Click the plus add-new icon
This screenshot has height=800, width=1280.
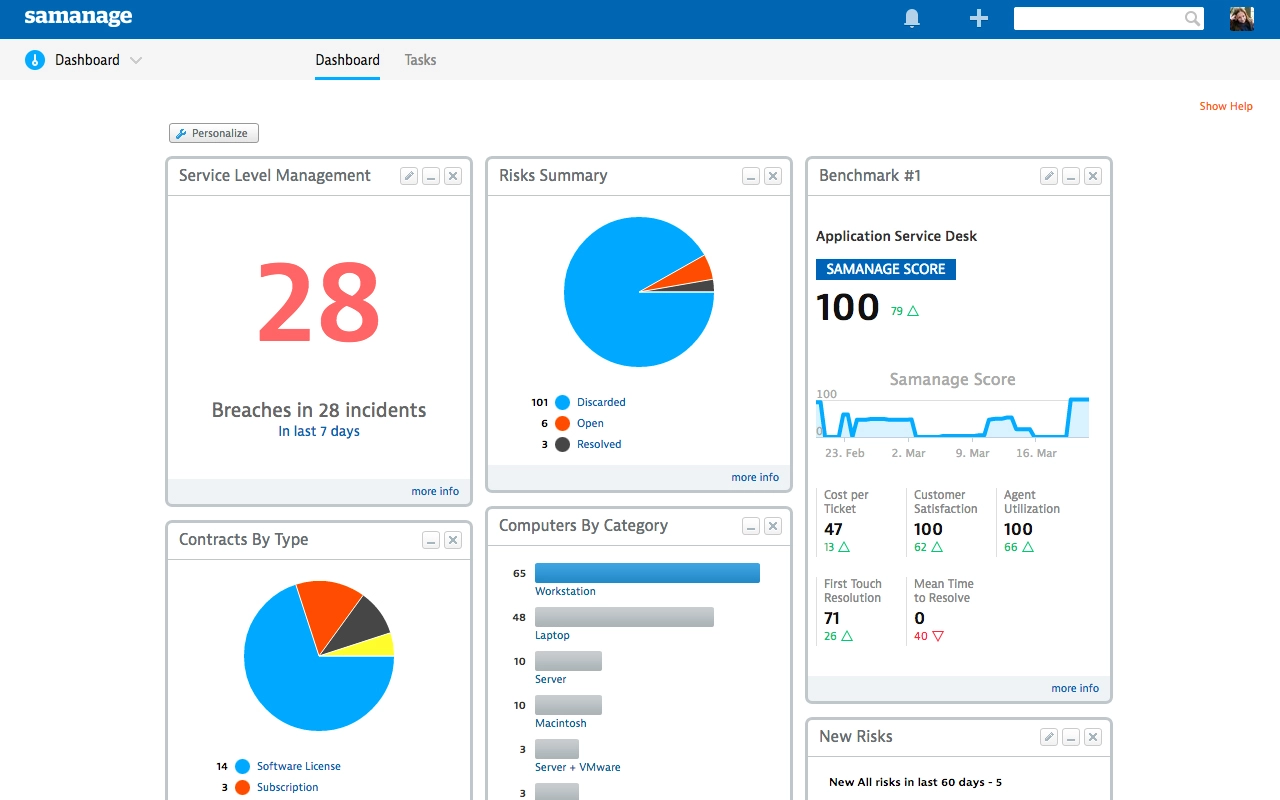click(979, 18)
